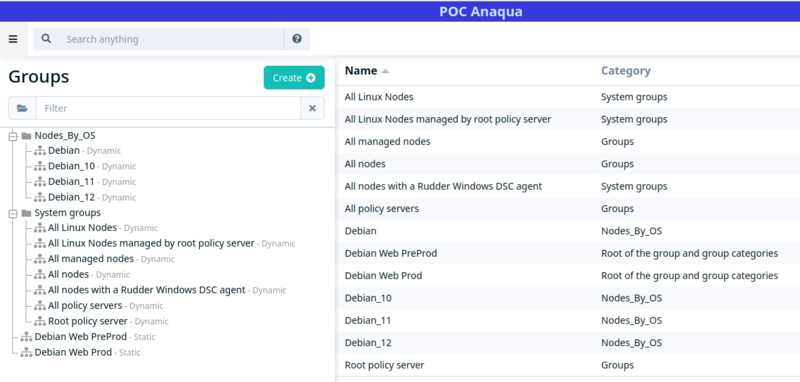Select Debian_10 in the groups tree
Image resolution: width=800 pixels, height=382 pixels.
tap(71, 166)
